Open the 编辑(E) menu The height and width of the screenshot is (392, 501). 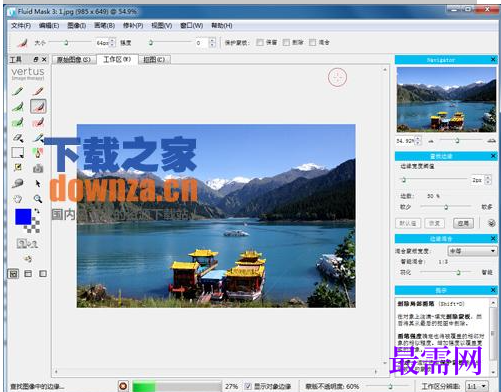point(49,26)
